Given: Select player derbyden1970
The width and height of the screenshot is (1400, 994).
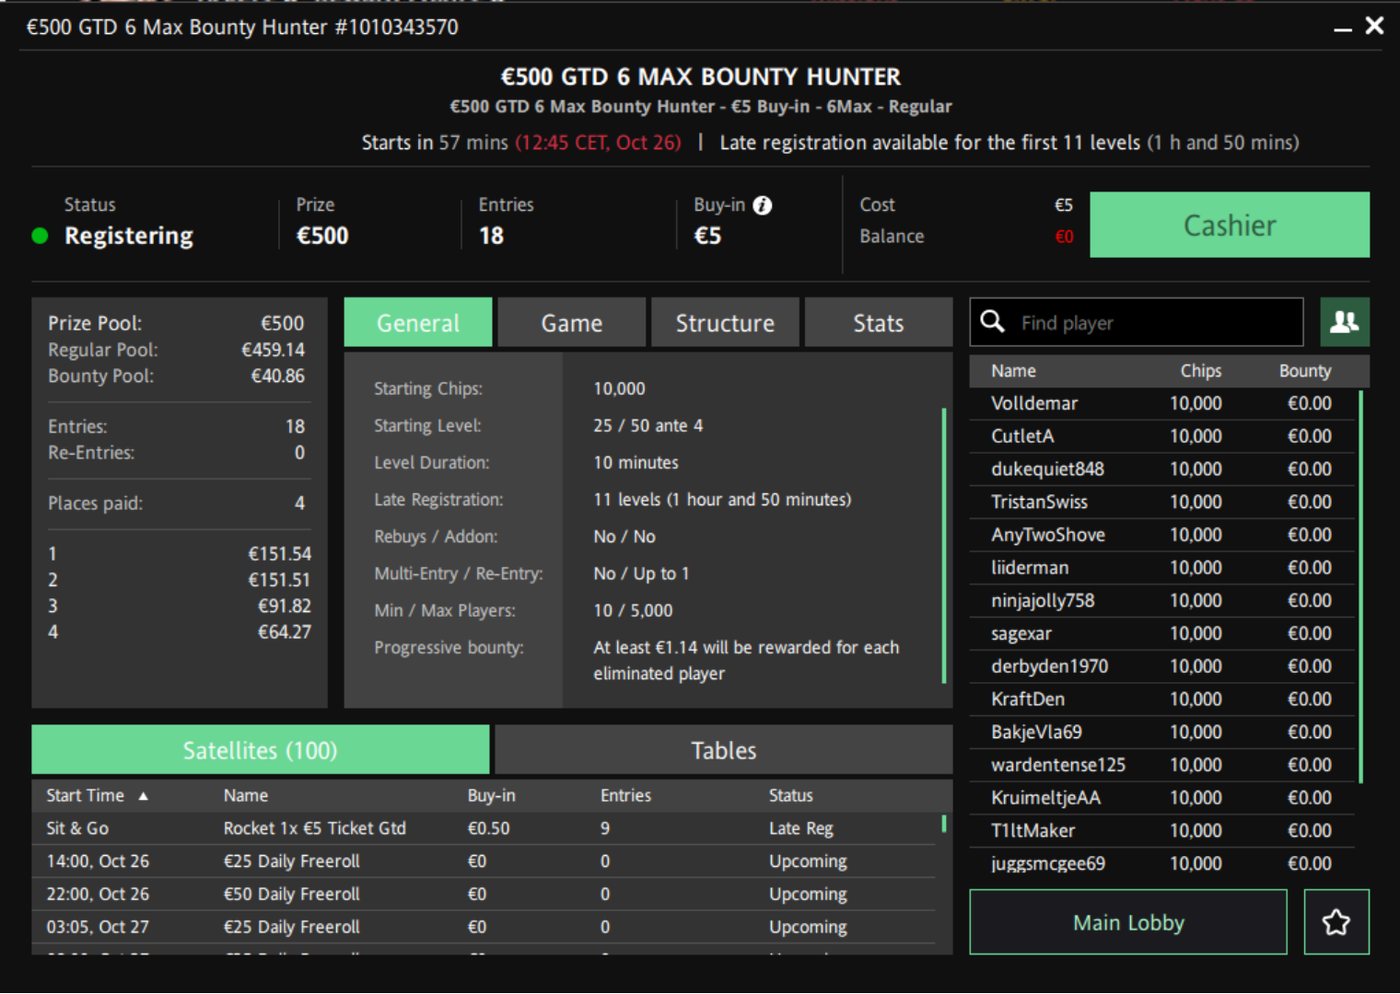Looking at the screenshot, I should click(1163, 666).
